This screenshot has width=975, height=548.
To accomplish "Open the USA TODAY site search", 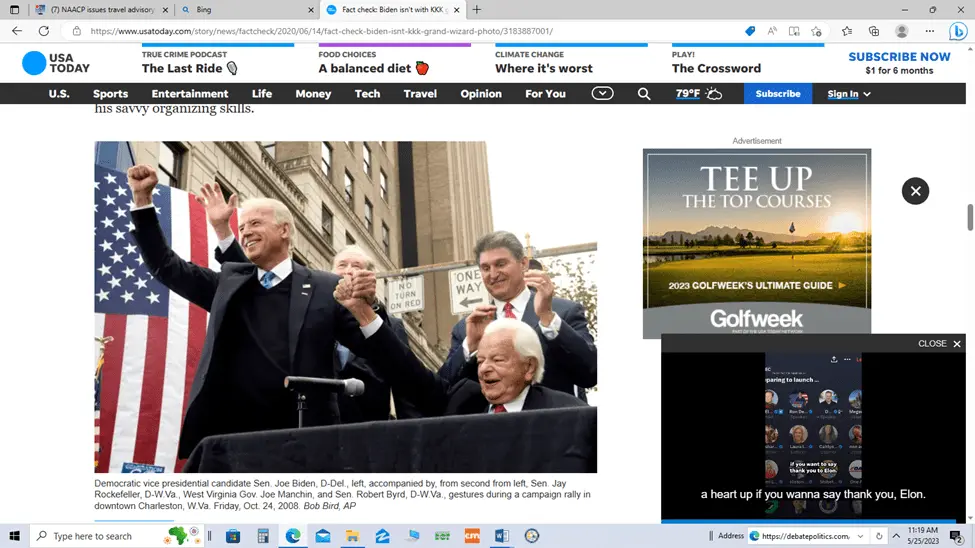I will pyautogui.click(x=644, y=94).
